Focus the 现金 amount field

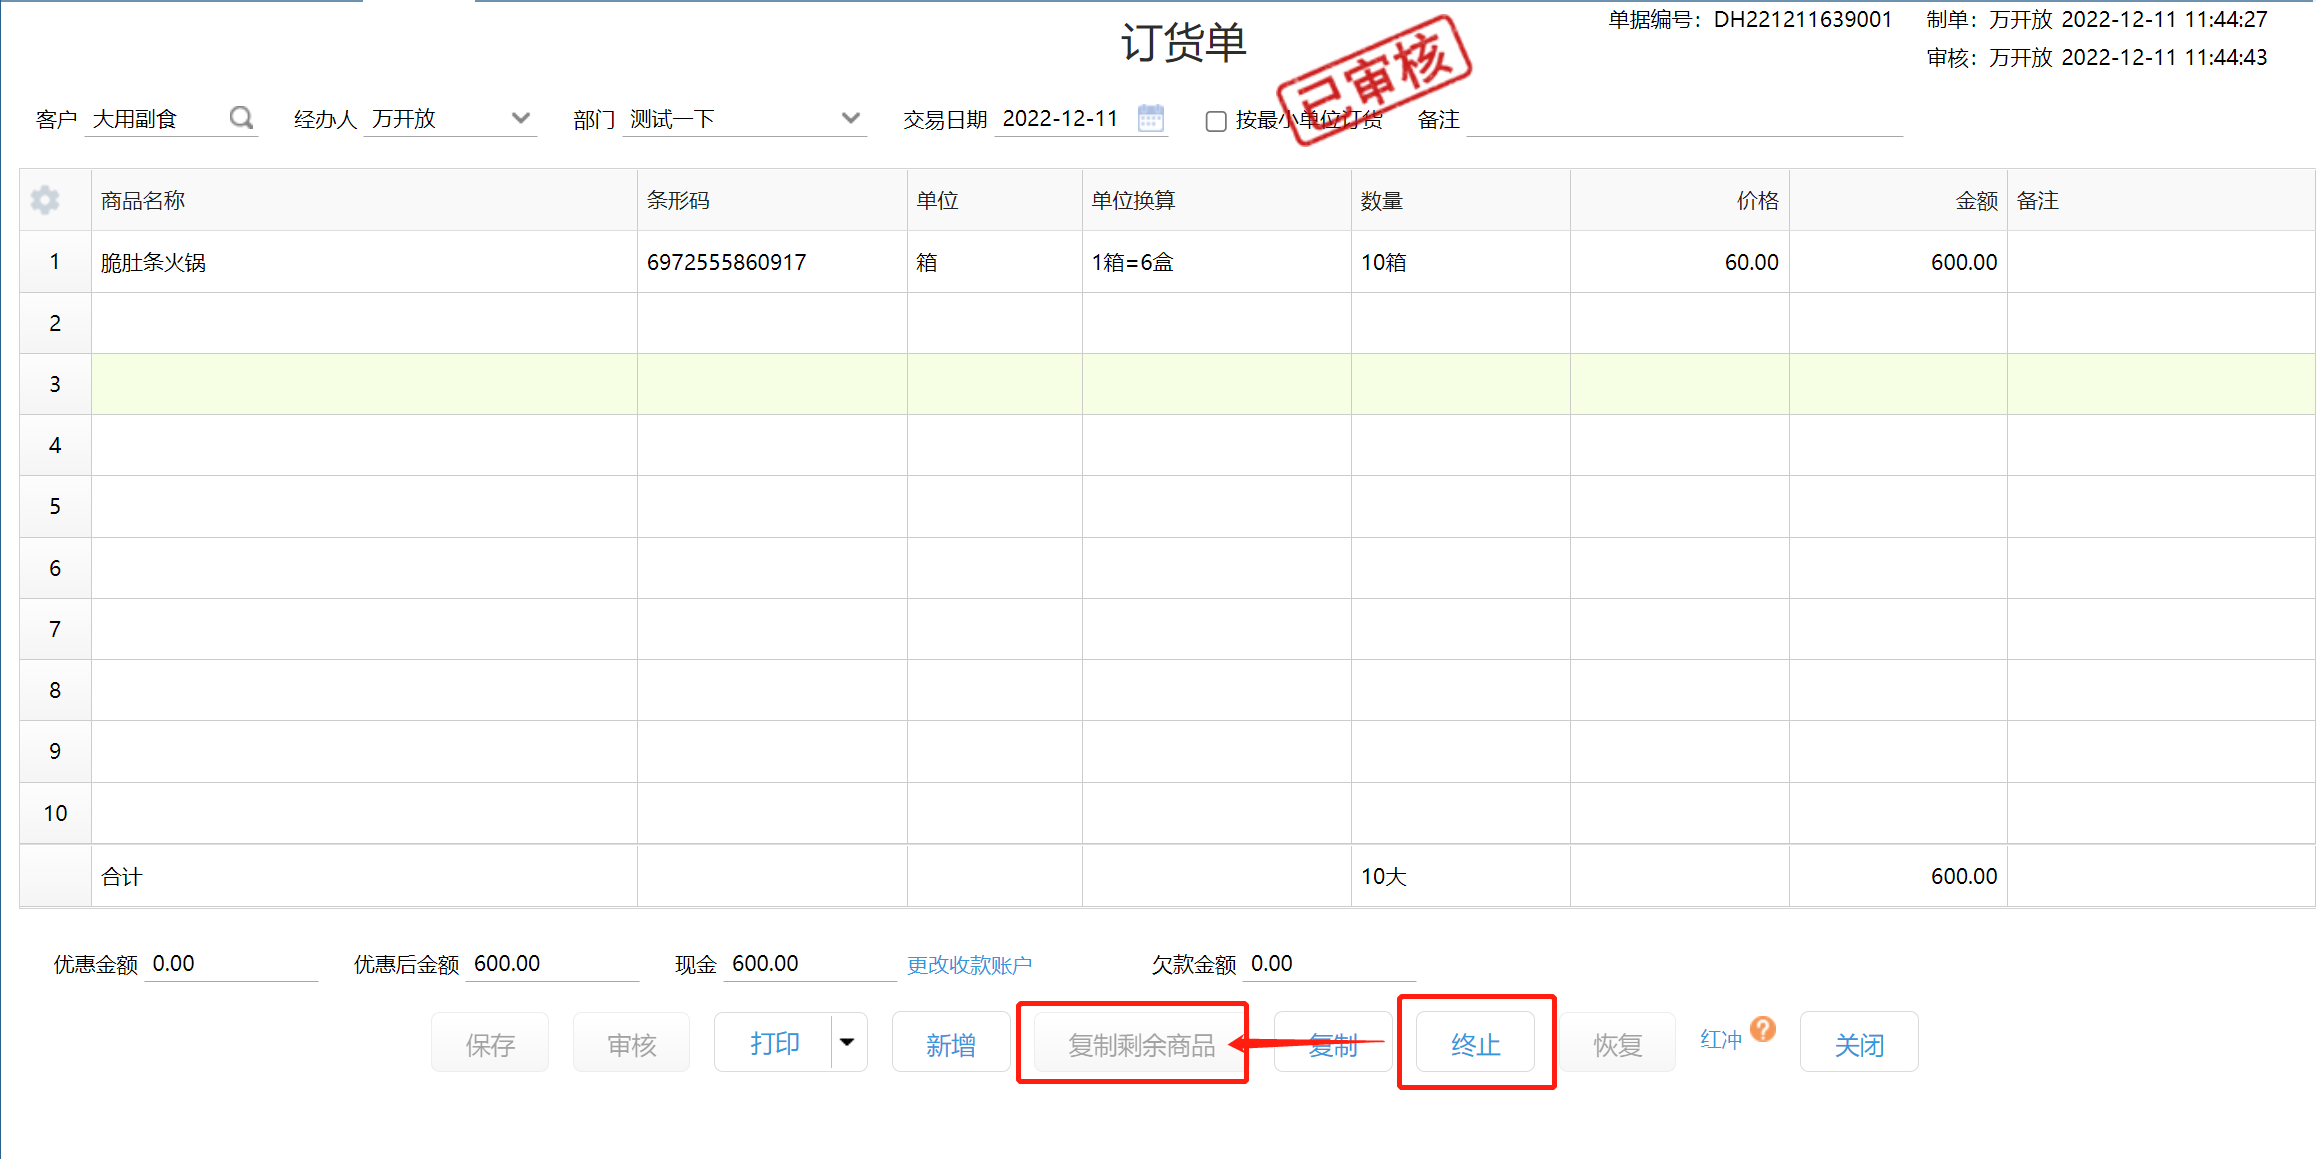click(810, 964)
